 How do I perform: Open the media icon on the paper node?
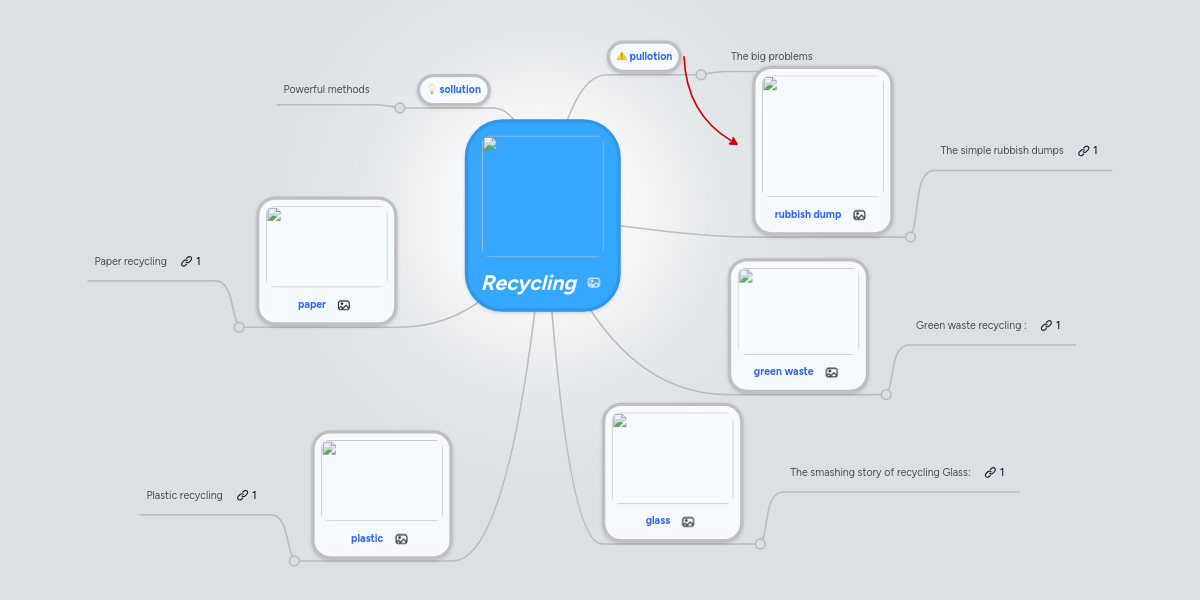343,304
